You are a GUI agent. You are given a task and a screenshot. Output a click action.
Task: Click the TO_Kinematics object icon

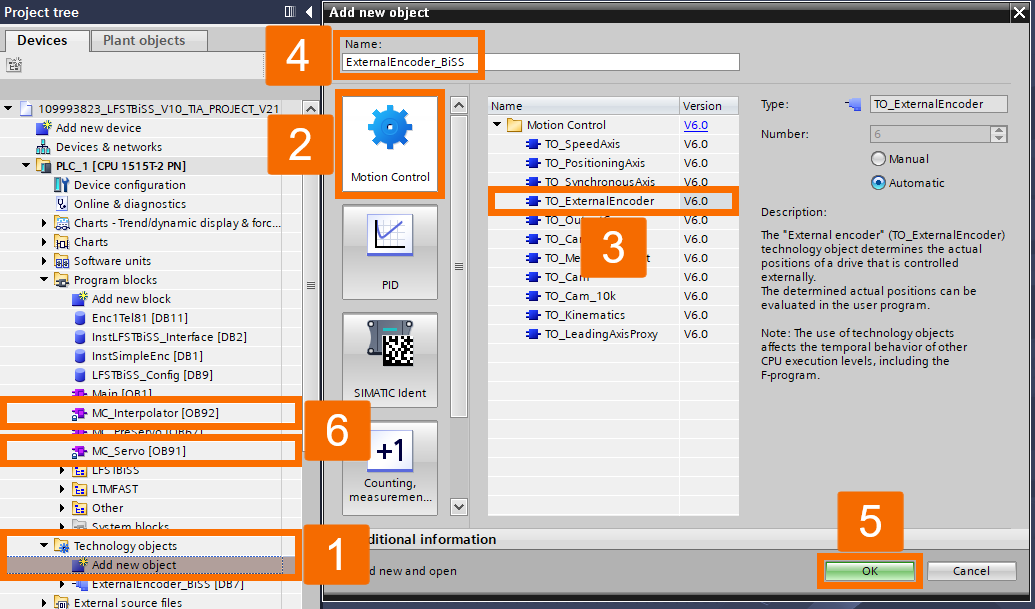coord(533,315)
